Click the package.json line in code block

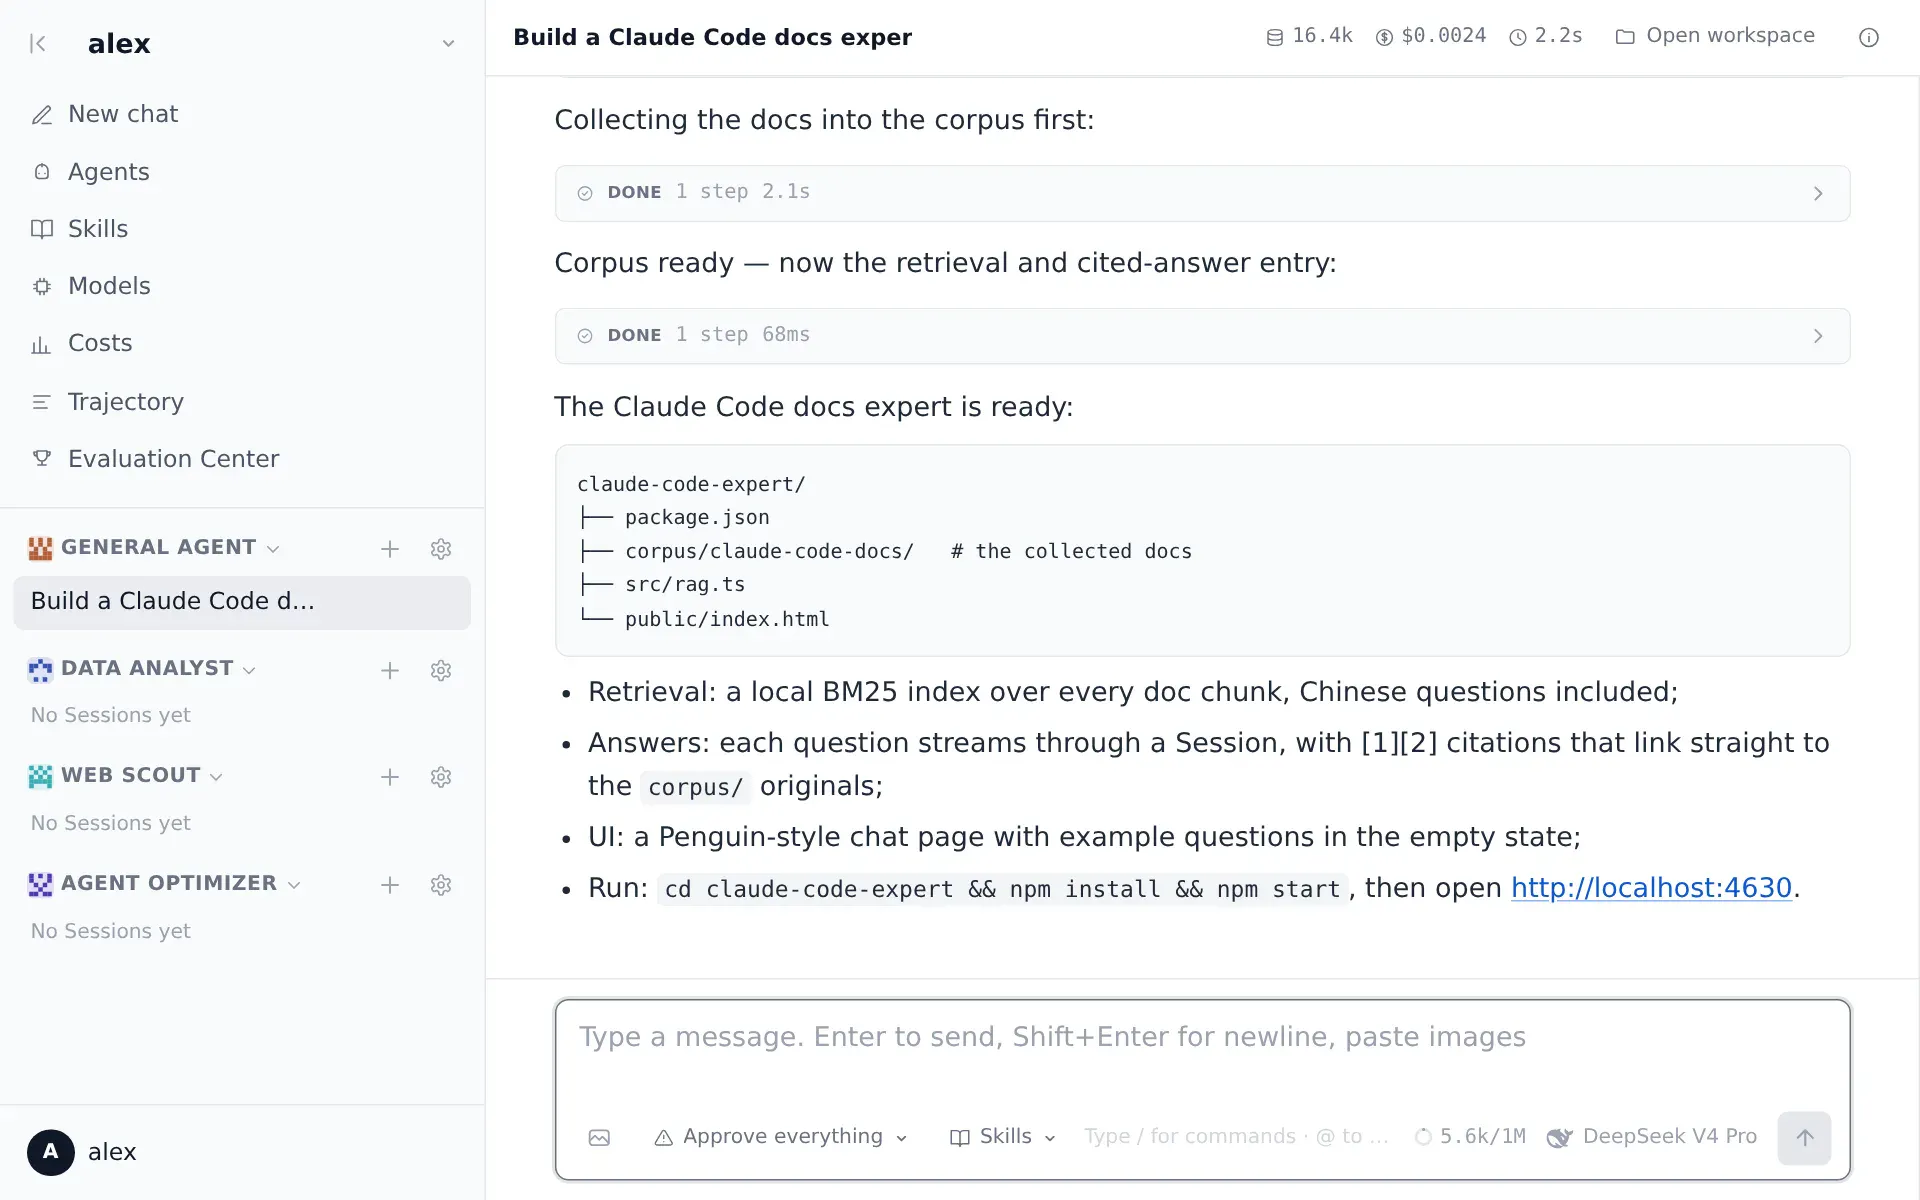(x=697, y=518)
